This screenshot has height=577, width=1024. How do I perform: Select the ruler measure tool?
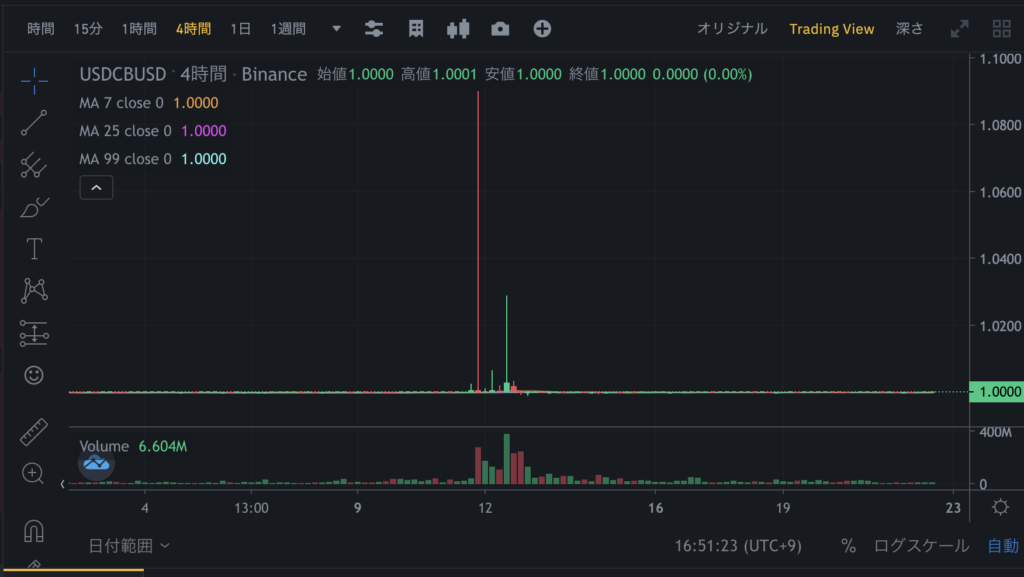(34, 431)
